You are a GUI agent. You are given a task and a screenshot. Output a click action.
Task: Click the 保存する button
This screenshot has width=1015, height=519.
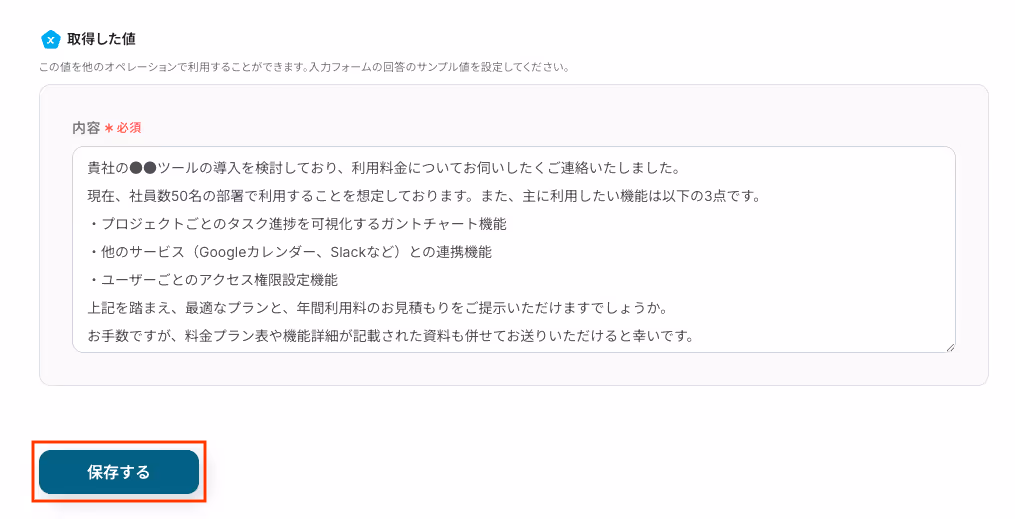point(119,472)
